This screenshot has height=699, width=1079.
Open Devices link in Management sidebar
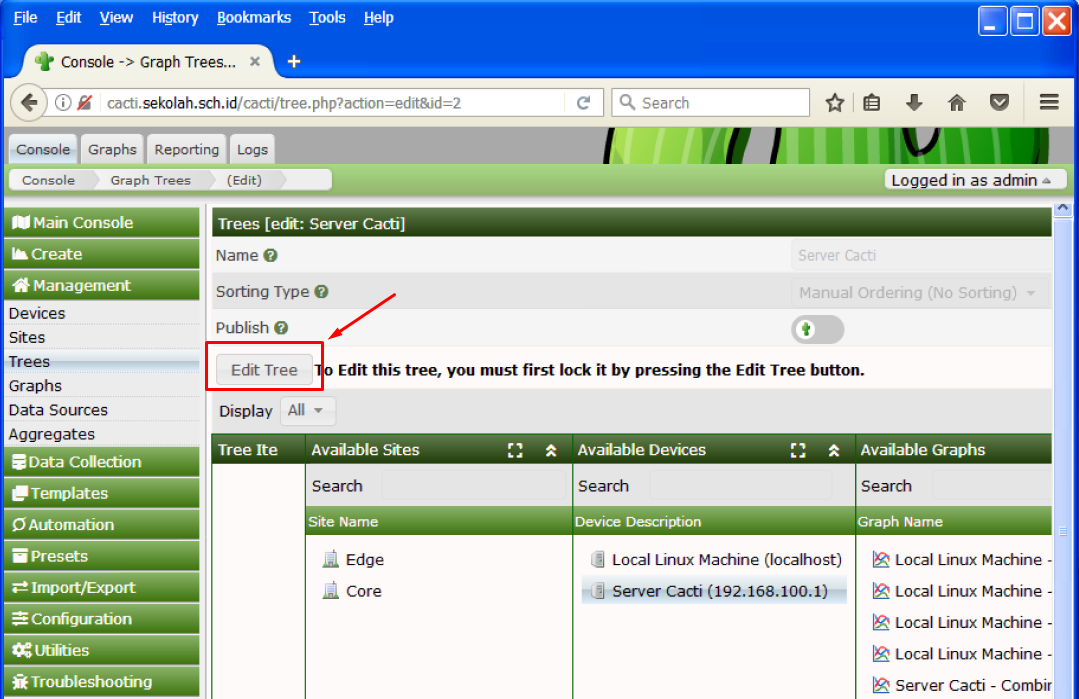(37, 313)
